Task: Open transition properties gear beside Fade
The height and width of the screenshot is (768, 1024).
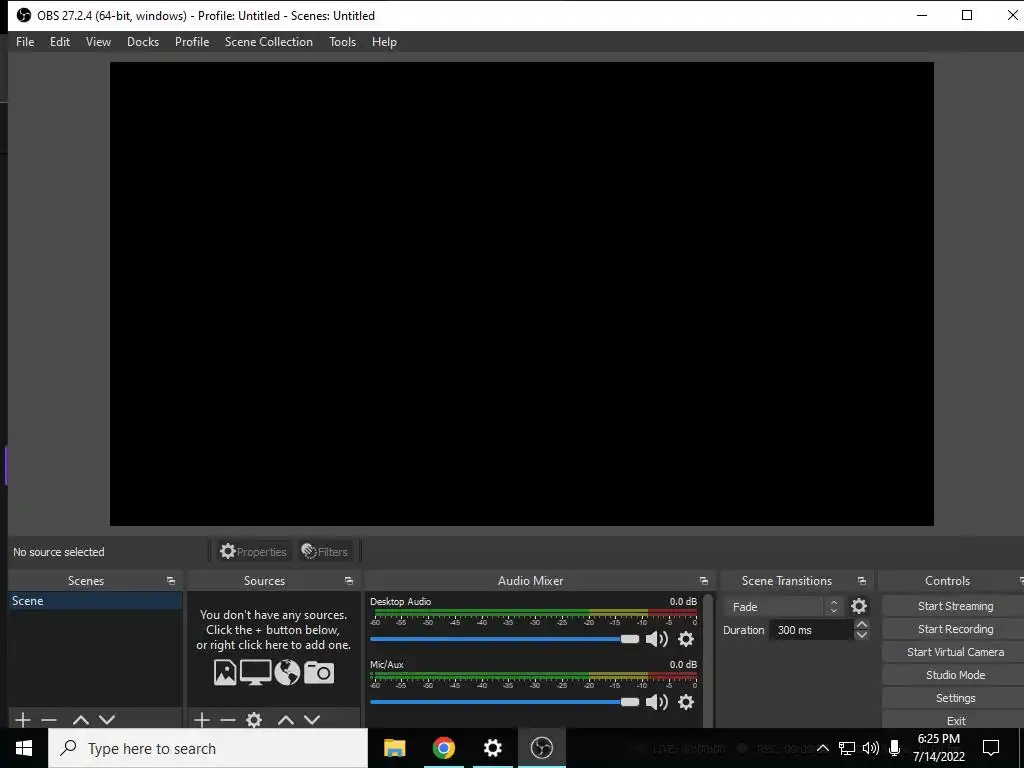Action: (x=859, y=607)
